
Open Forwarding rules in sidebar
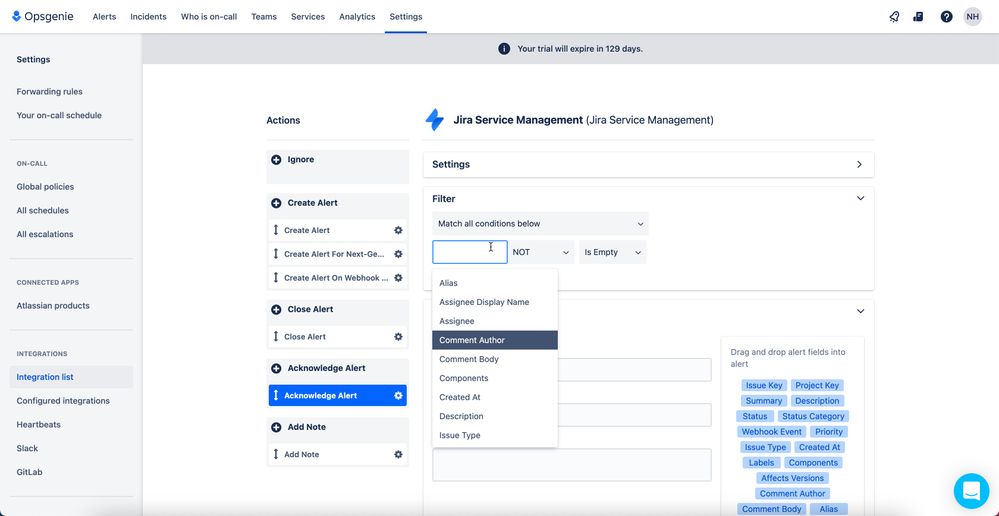point(50,92)
